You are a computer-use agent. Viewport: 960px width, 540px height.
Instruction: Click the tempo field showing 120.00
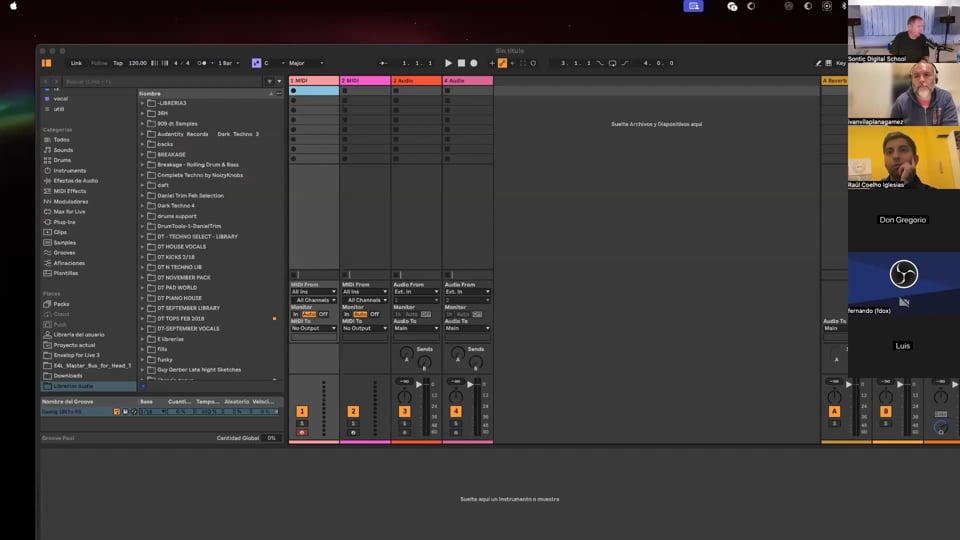(x=137, y=63)
